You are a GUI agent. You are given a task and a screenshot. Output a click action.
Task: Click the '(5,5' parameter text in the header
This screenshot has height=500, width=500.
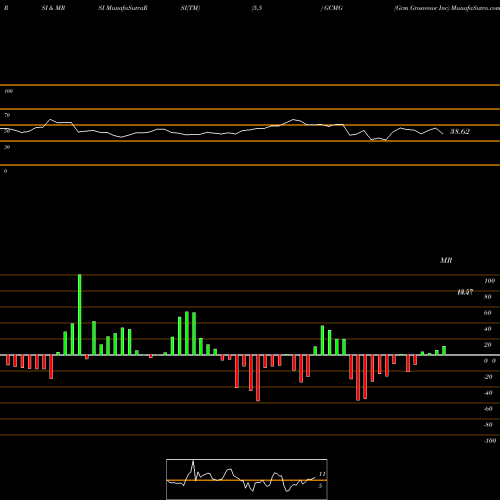click(257, 8)
